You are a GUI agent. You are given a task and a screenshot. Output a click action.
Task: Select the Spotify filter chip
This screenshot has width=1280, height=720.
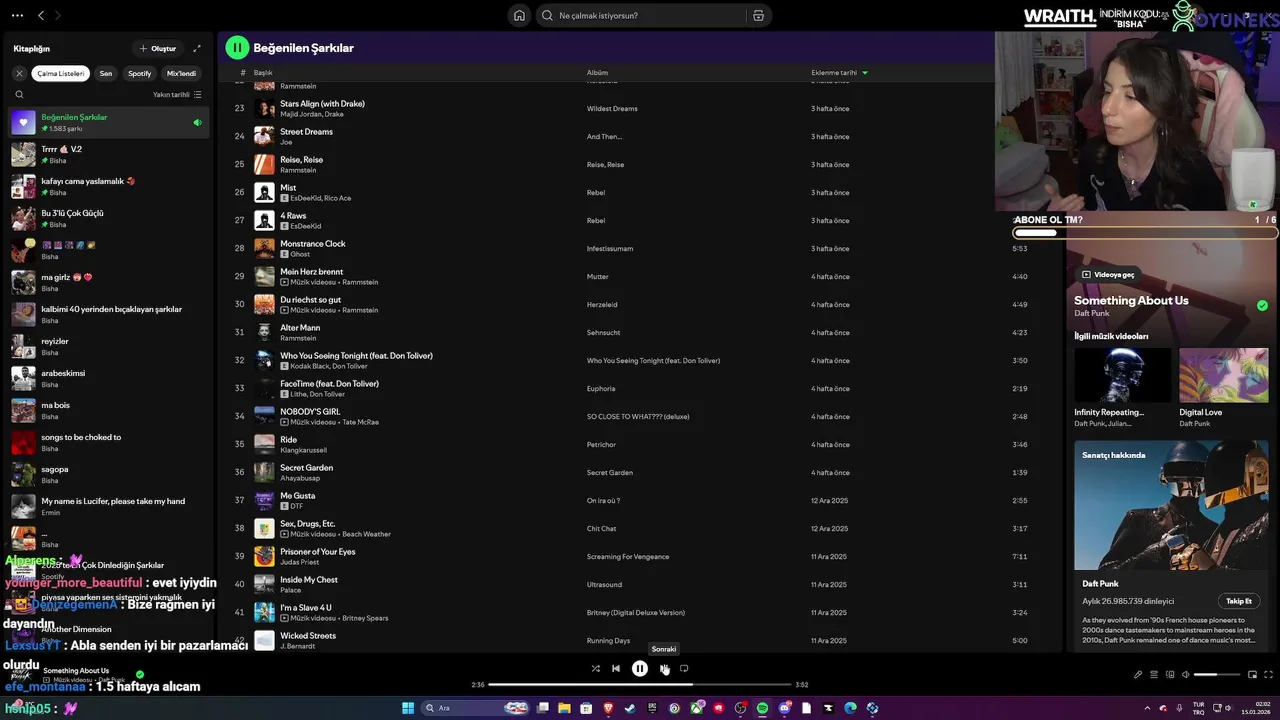[140, 73]
